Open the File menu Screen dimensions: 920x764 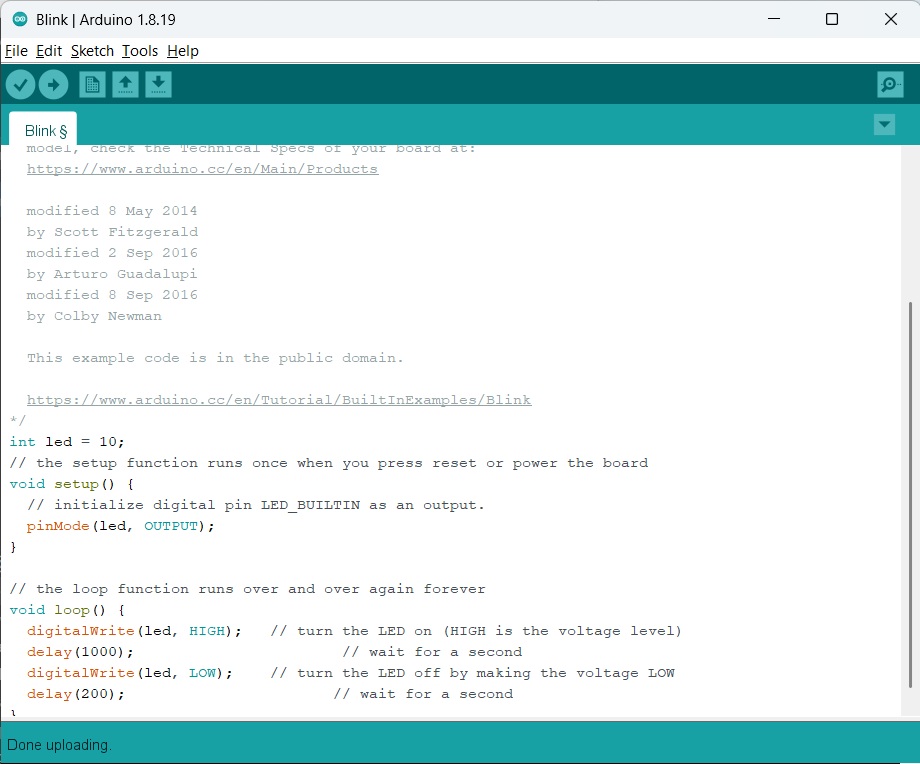tap(16, 51)
